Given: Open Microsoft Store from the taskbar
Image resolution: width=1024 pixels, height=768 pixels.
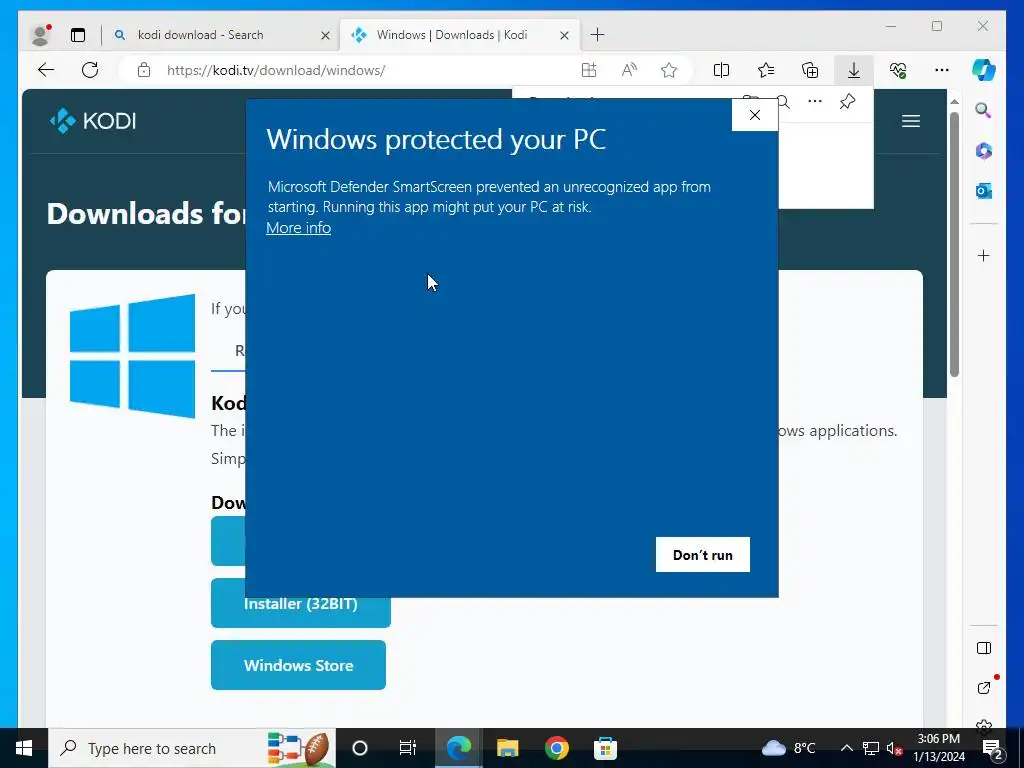Looking at the screenshot, I should click(605, 748).
